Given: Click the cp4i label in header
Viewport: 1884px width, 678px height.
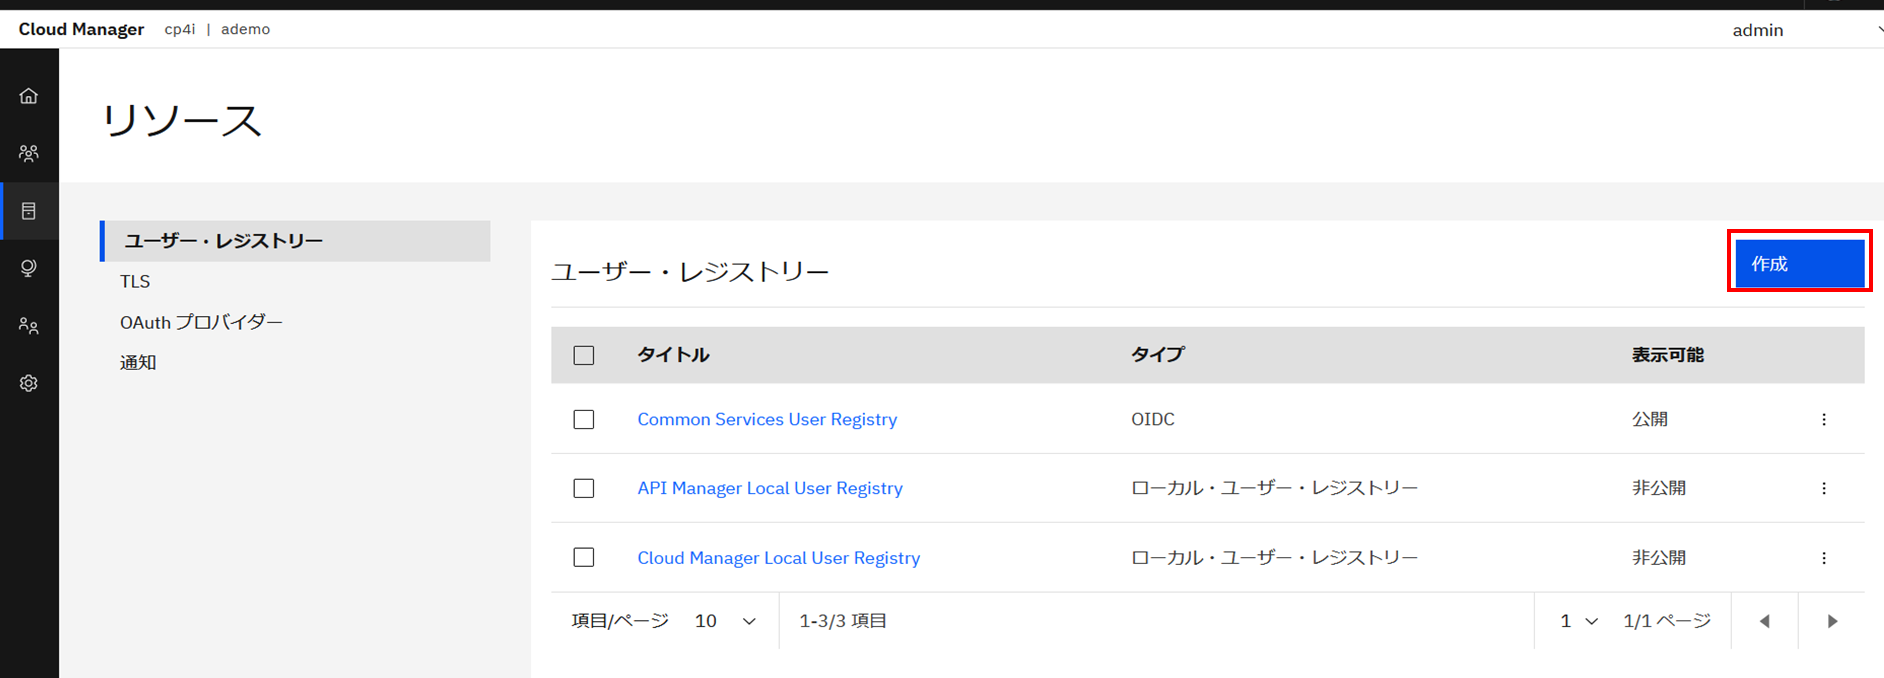Looking at the screenshot, I should [180, 29].
